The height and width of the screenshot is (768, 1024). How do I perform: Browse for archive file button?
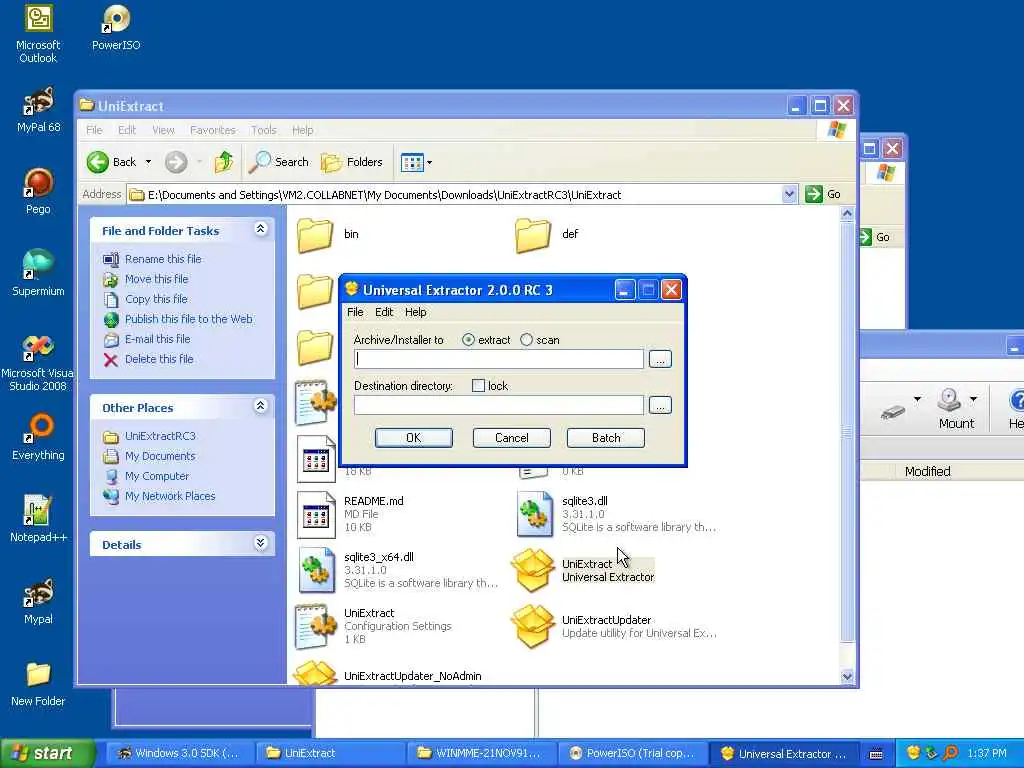coord(660,359)
